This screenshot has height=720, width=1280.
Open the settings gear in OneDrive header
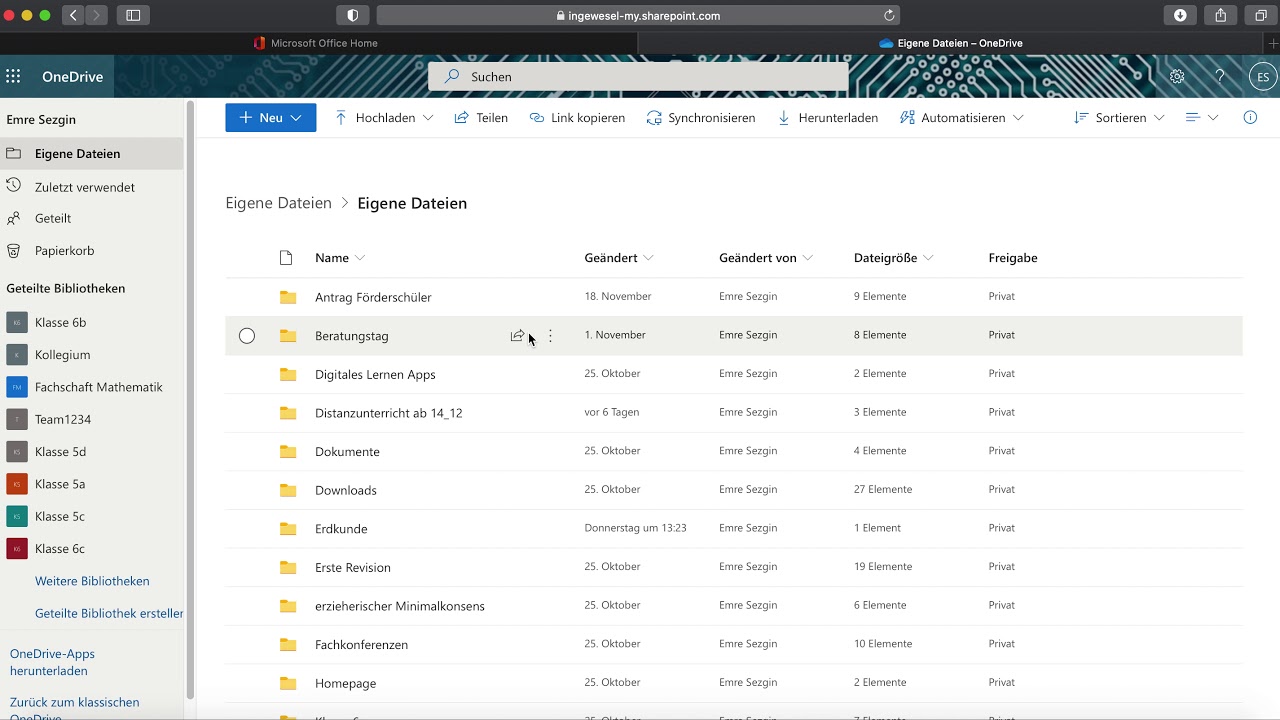click(x=1177, y=76)
